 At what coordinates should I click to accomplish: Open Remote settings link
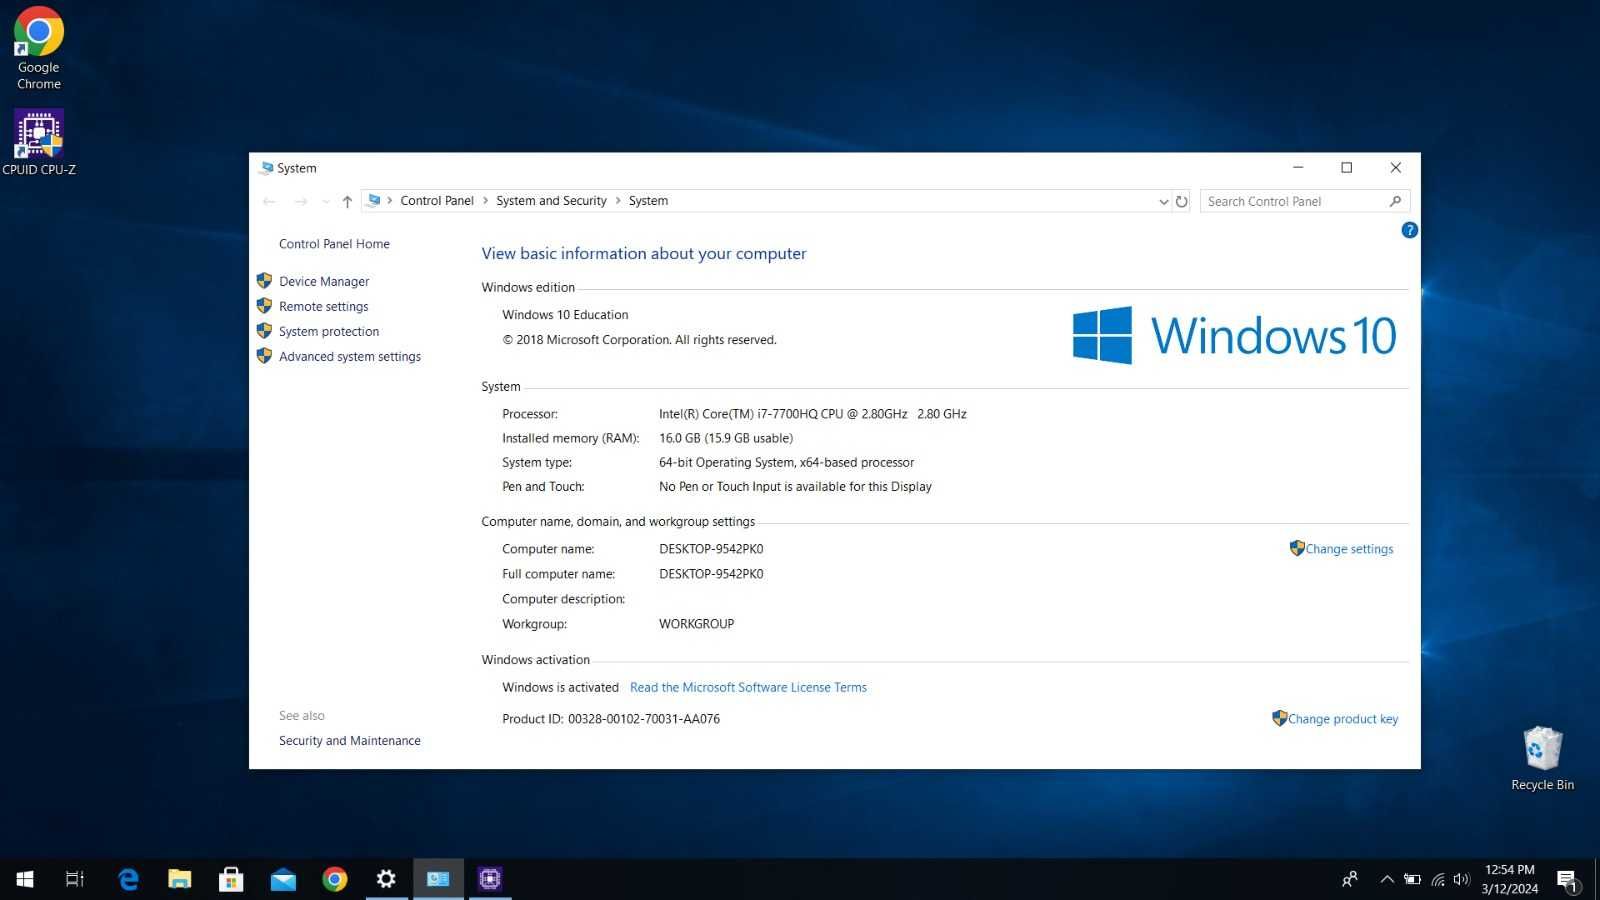(x=323, y=306)
